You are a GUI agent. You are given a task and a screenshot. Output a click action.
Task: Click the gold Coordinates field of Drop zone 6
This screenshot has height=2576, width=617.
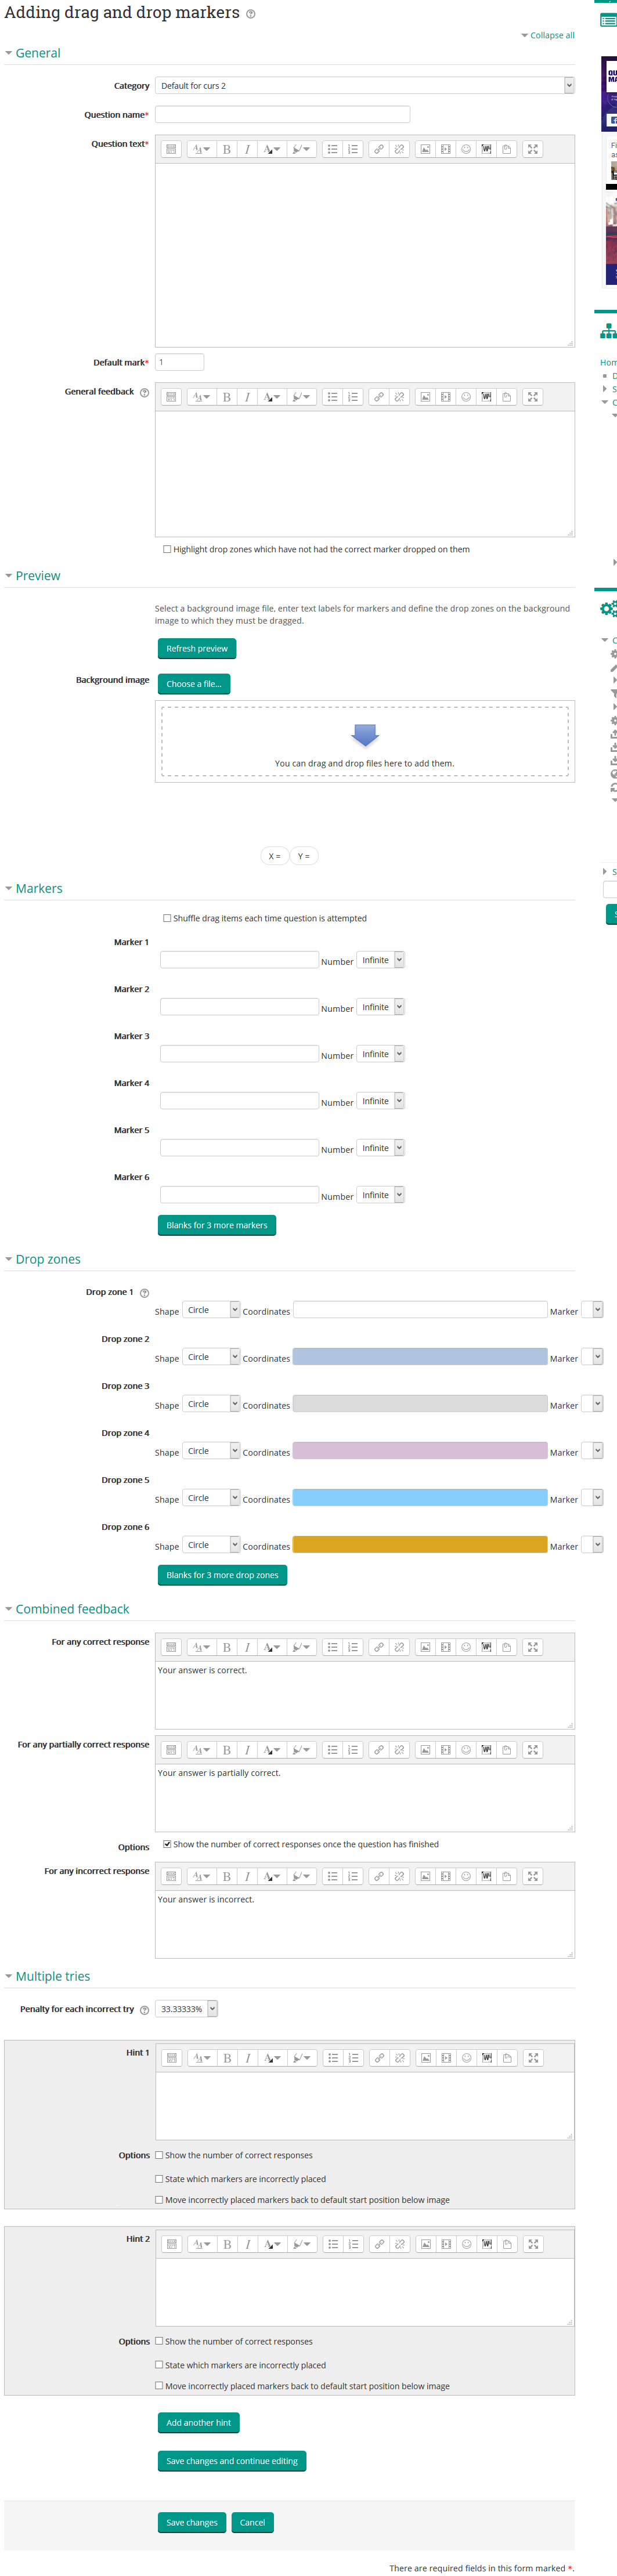click(419, 1545)
